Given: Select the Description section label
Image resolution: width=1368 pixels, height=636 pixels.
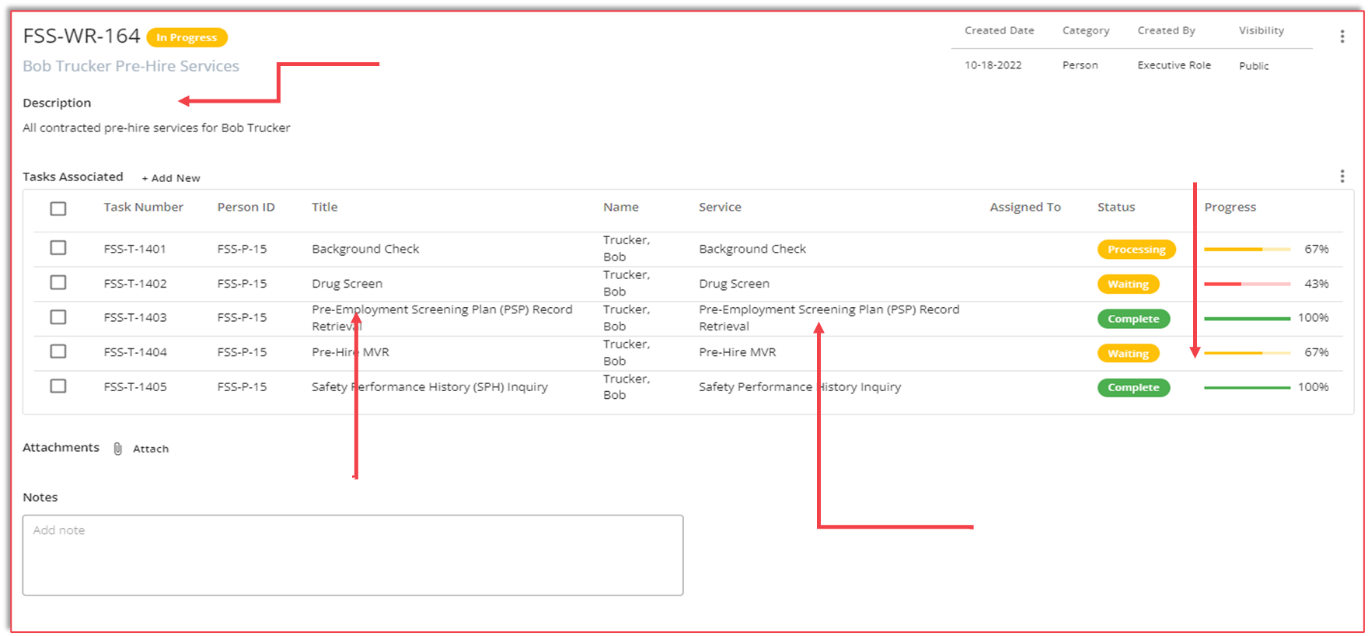Looking at the screenshot, I should point(56,102).
